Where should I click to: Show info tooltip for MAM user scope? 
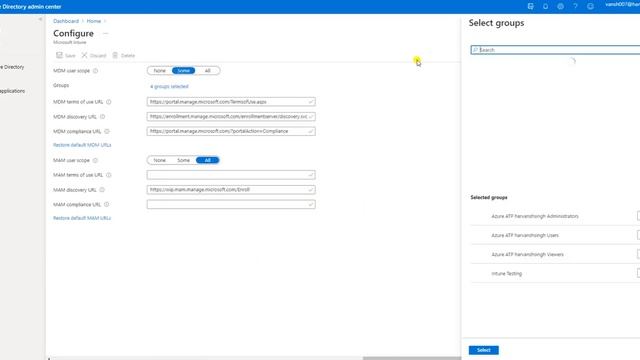coord(95,160)
